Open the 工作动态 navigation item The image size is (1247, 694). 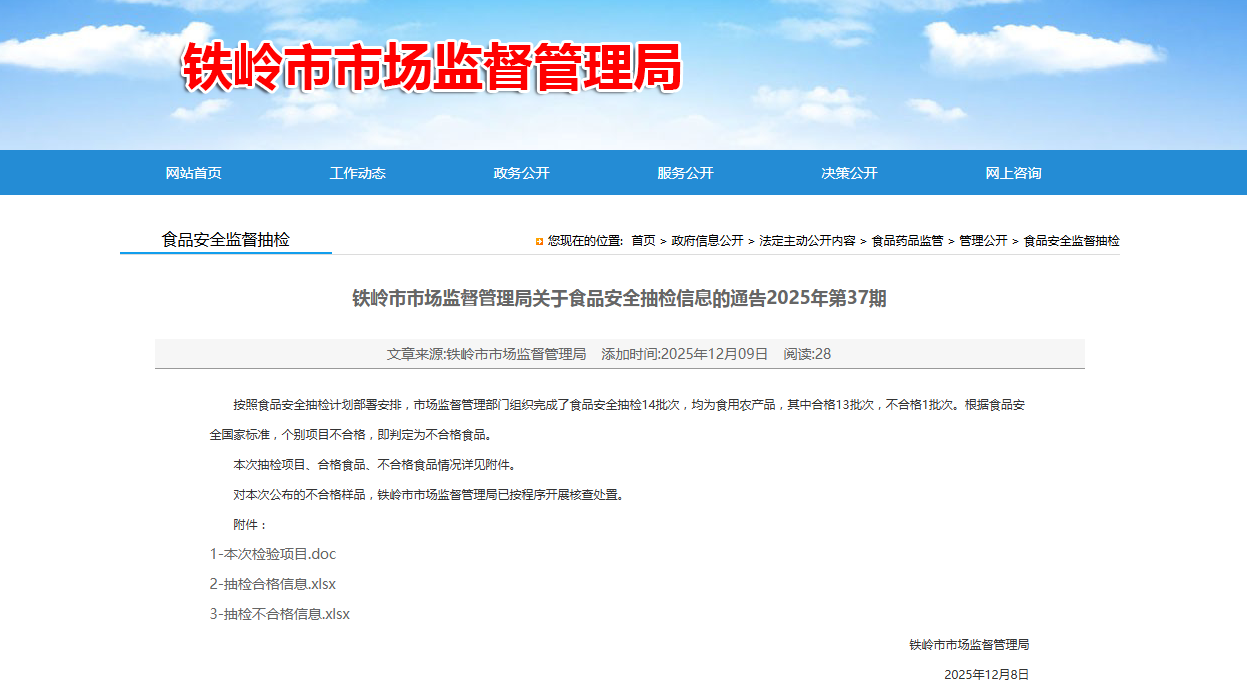coord(358,173)
